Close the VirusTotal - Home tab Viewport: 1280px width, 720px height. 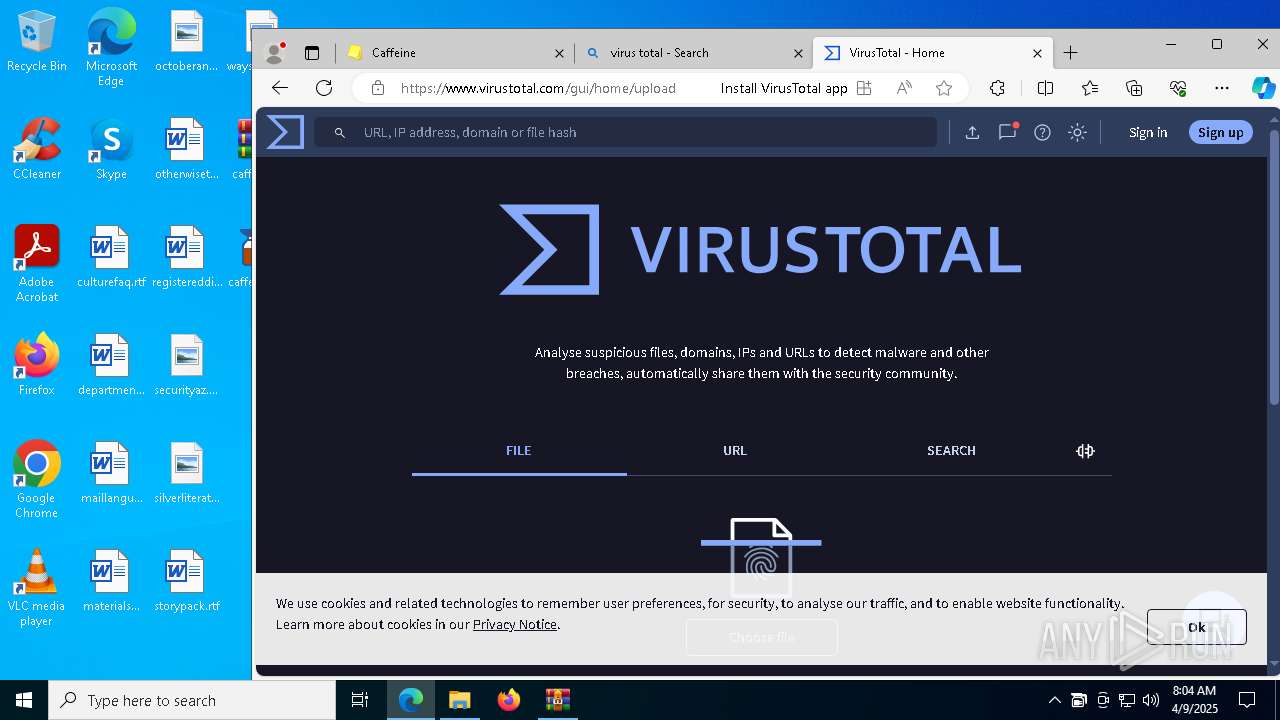point(1037,53)
